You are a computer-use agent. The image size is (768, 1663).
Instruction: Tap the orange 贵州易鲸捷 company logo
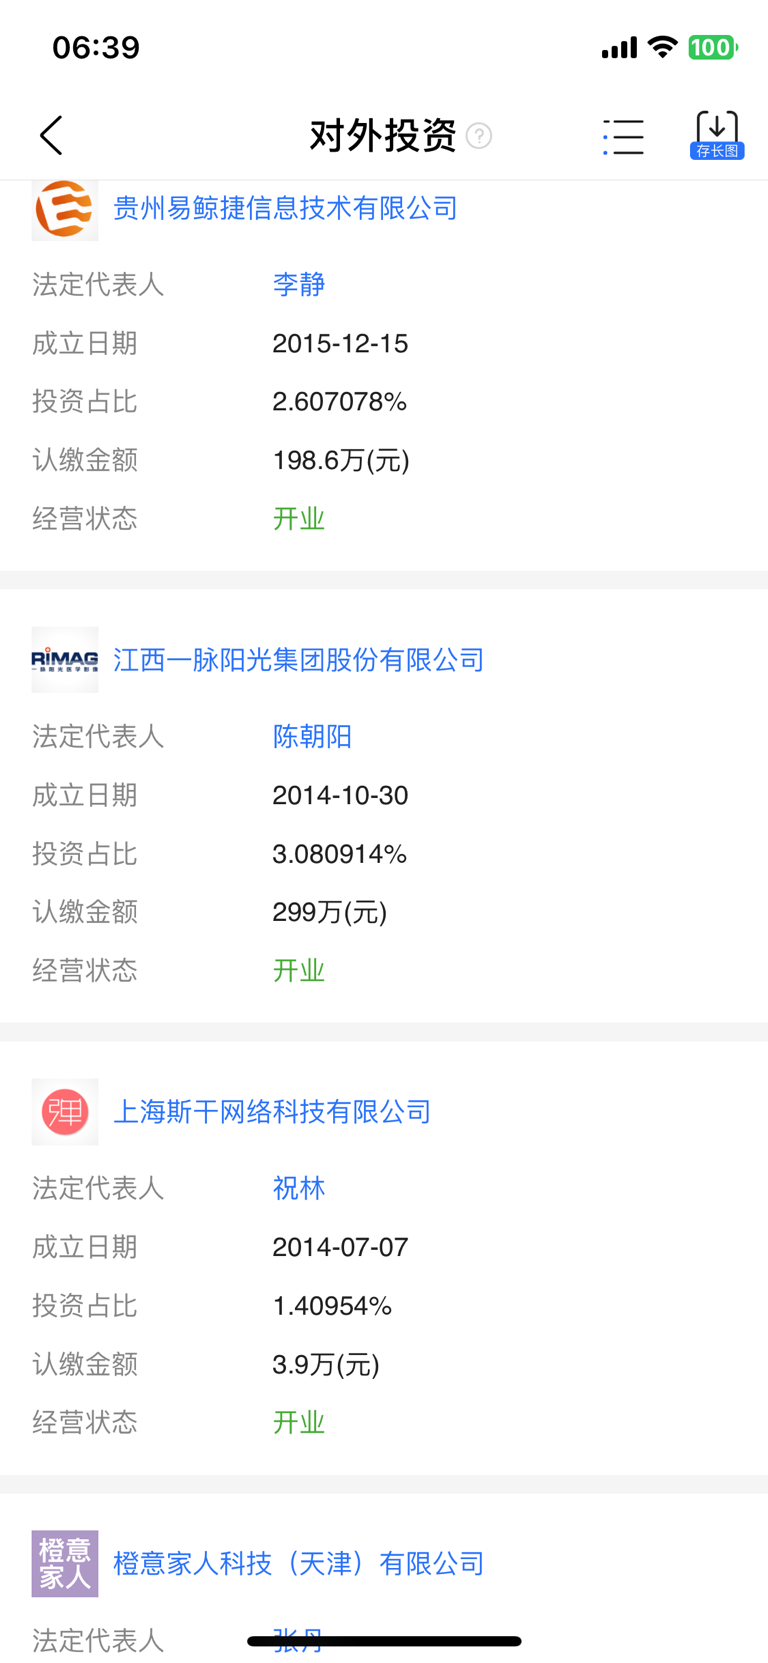click(65, 209)
